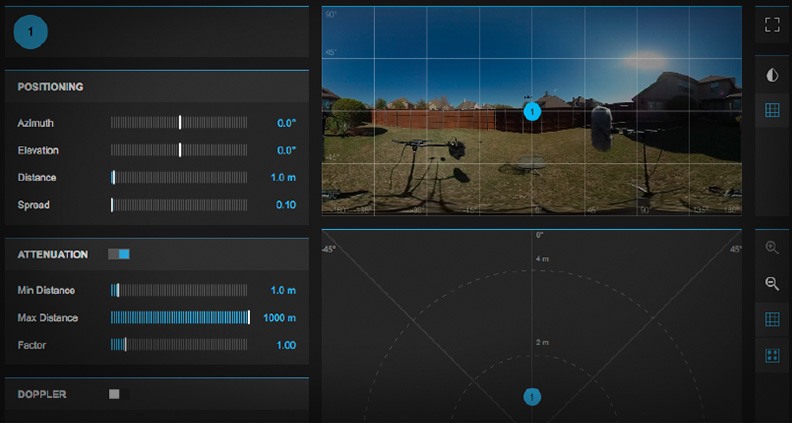Viewport: 792px width, 423px height.
Task: Toggle the video contrast icon
Action: click(x=772, y=76)
